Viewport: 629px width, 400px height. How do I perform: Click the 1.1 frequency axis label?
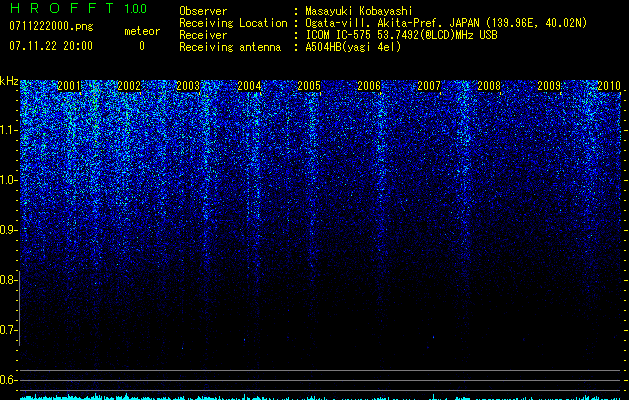pos(8,130)
